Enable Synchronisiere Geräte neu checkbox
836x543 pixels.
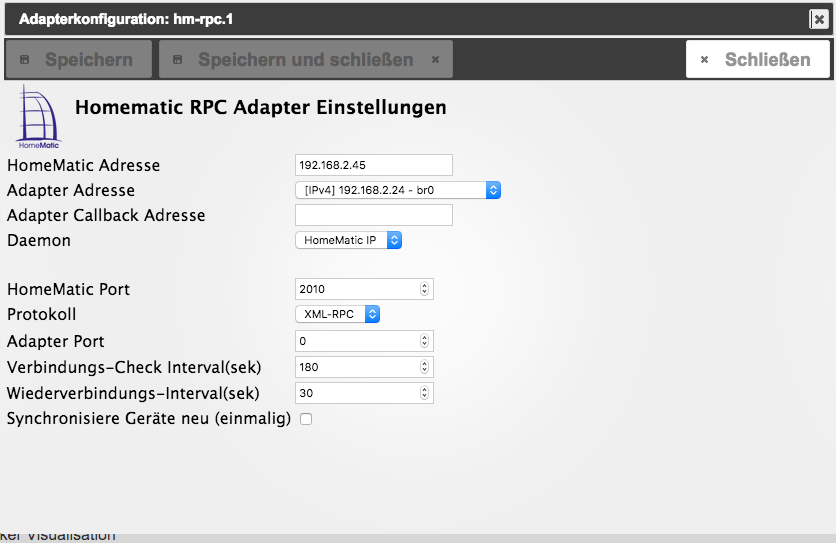[306, 419]
